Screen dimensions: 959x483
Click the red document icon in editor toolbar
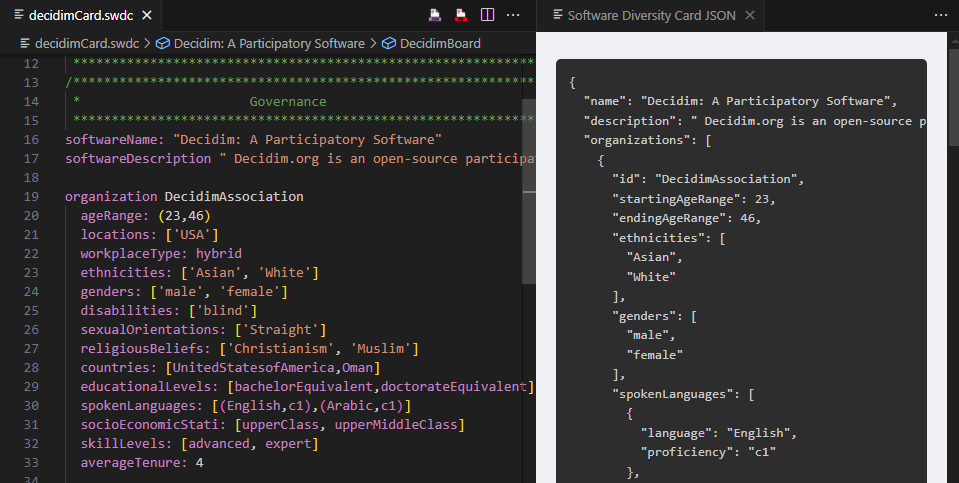tap(461, 15)
